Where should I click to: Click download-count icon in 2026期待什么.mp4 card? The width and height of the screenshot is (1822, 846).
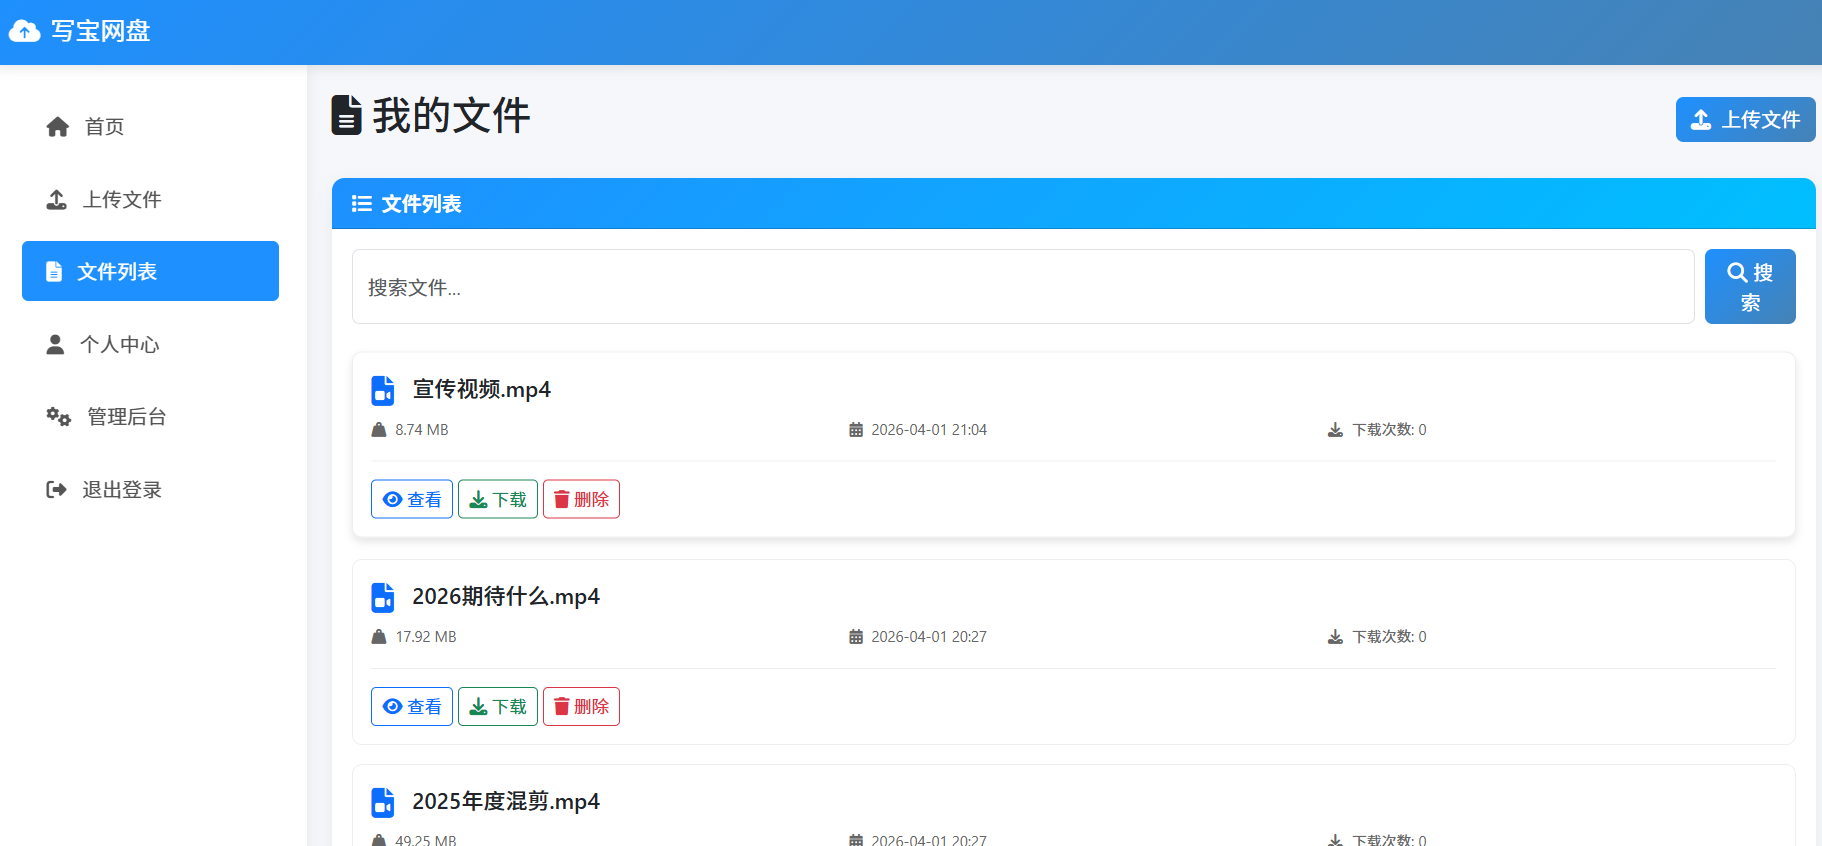click(x=1335, y=637)
